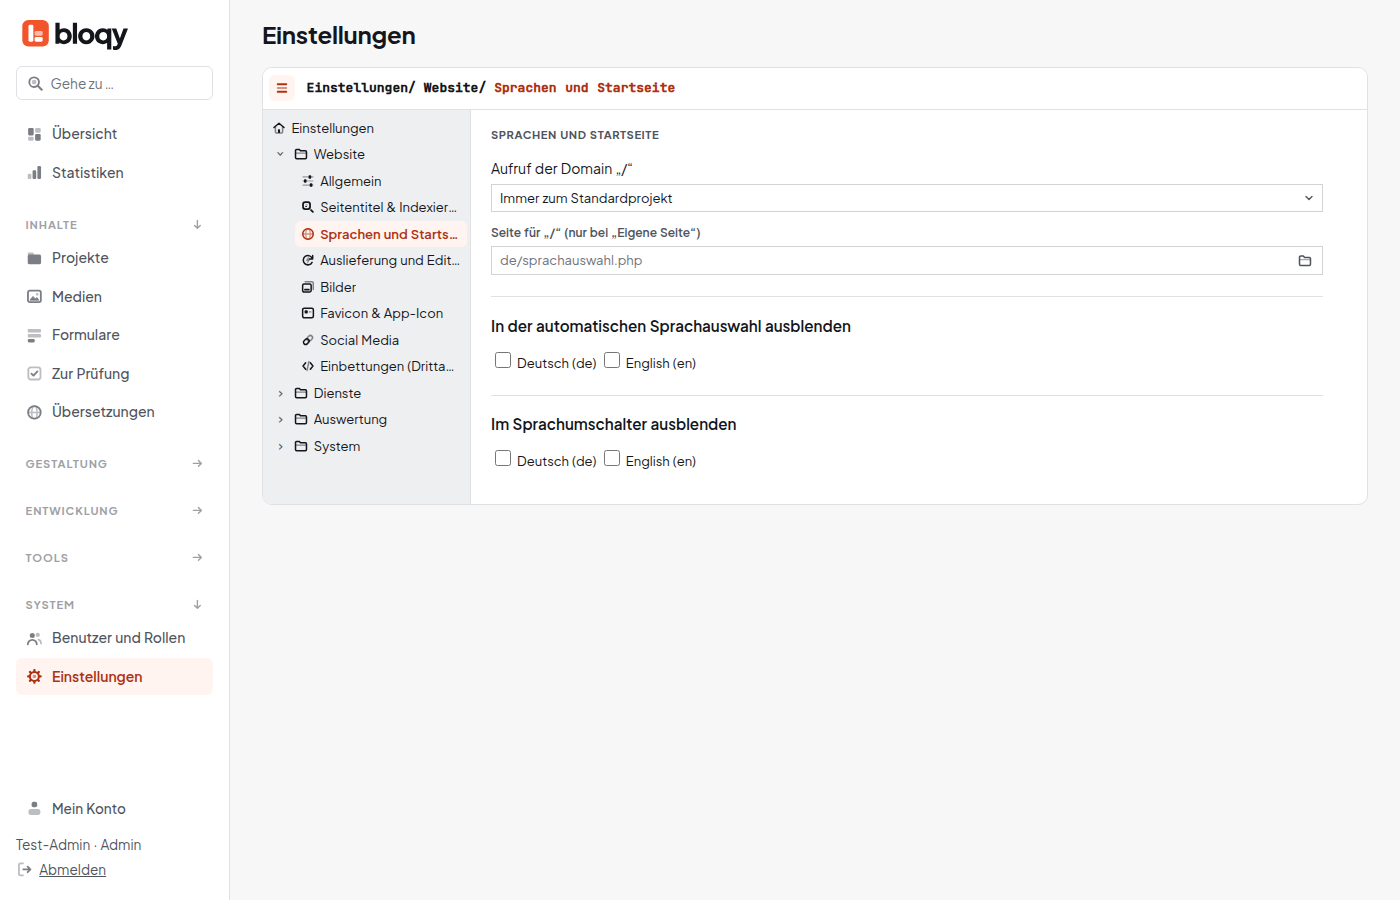This screenshot has height=900, width=1400.
Task: Click the Einstellungen gear icon in sidebar
Action: click(x=34, y=677)
